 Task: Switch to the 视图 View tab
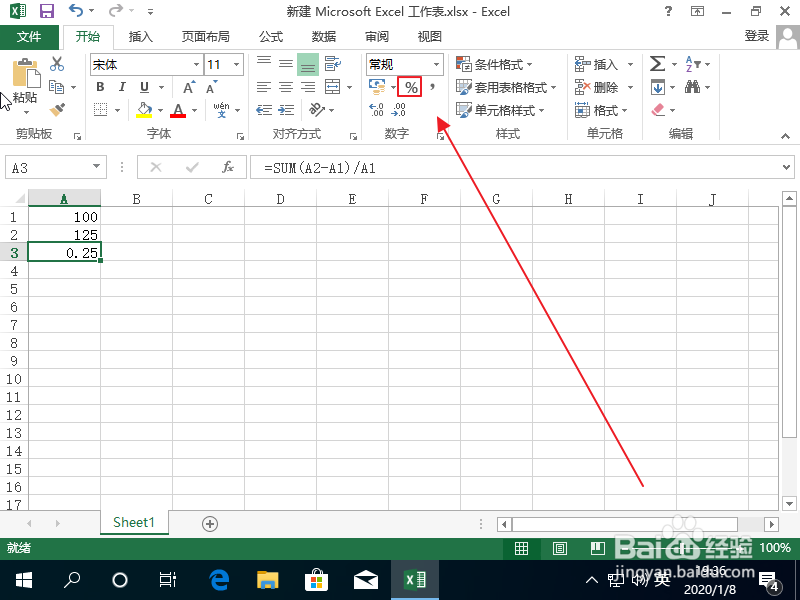click(429, 37)
